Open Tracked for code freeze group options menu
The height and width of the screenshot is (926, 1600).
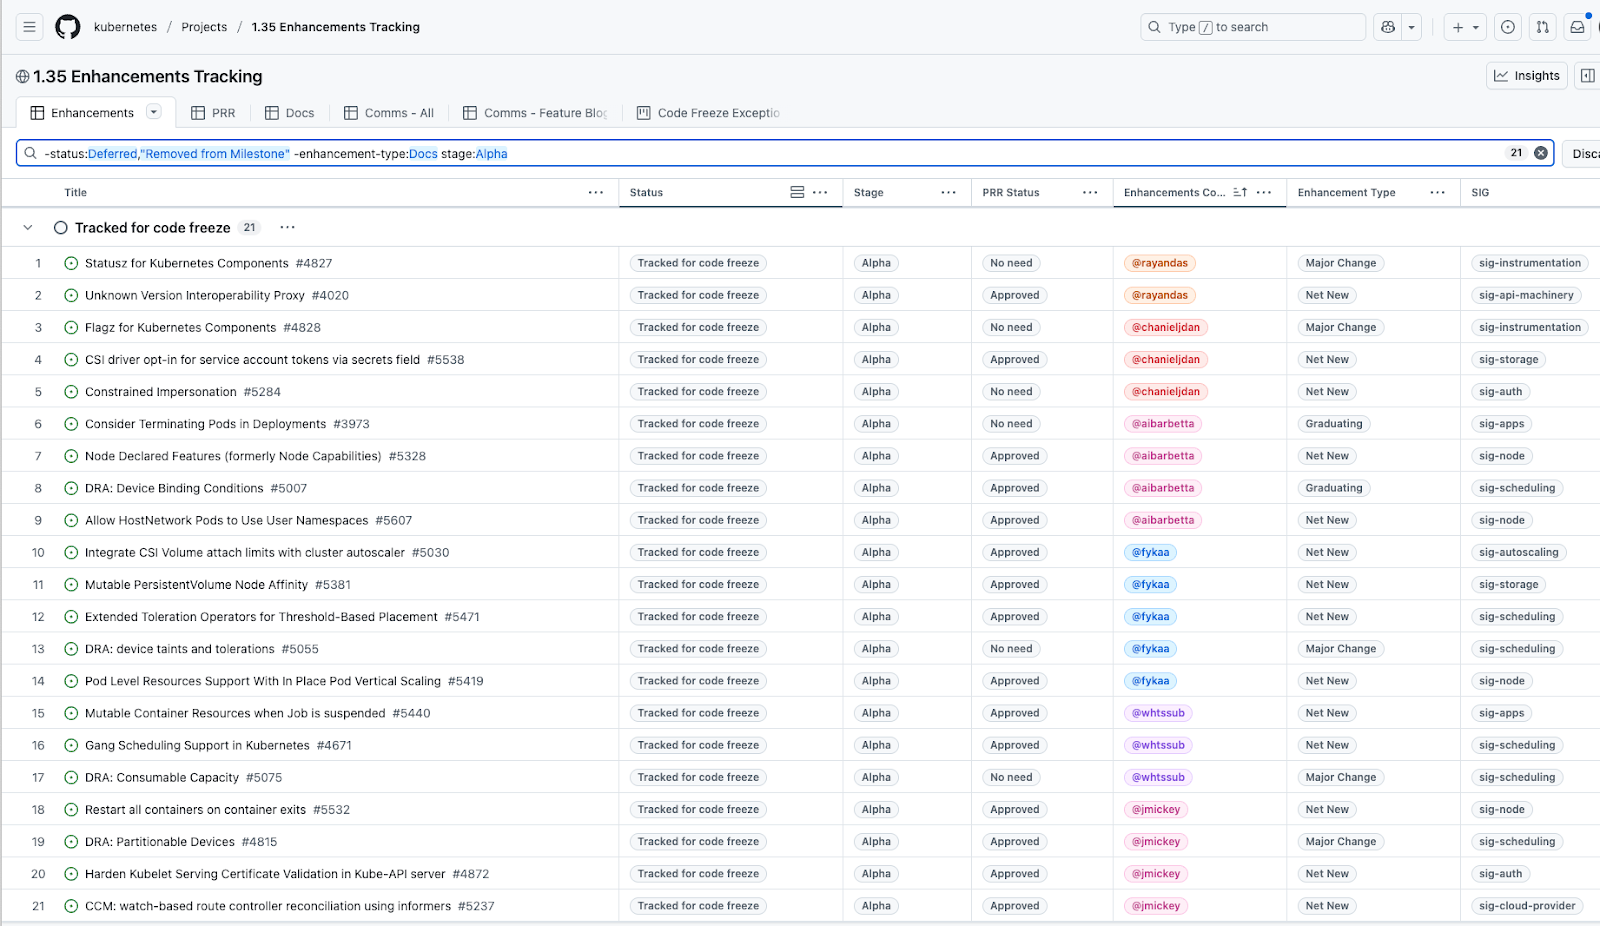tap(287, 227)
